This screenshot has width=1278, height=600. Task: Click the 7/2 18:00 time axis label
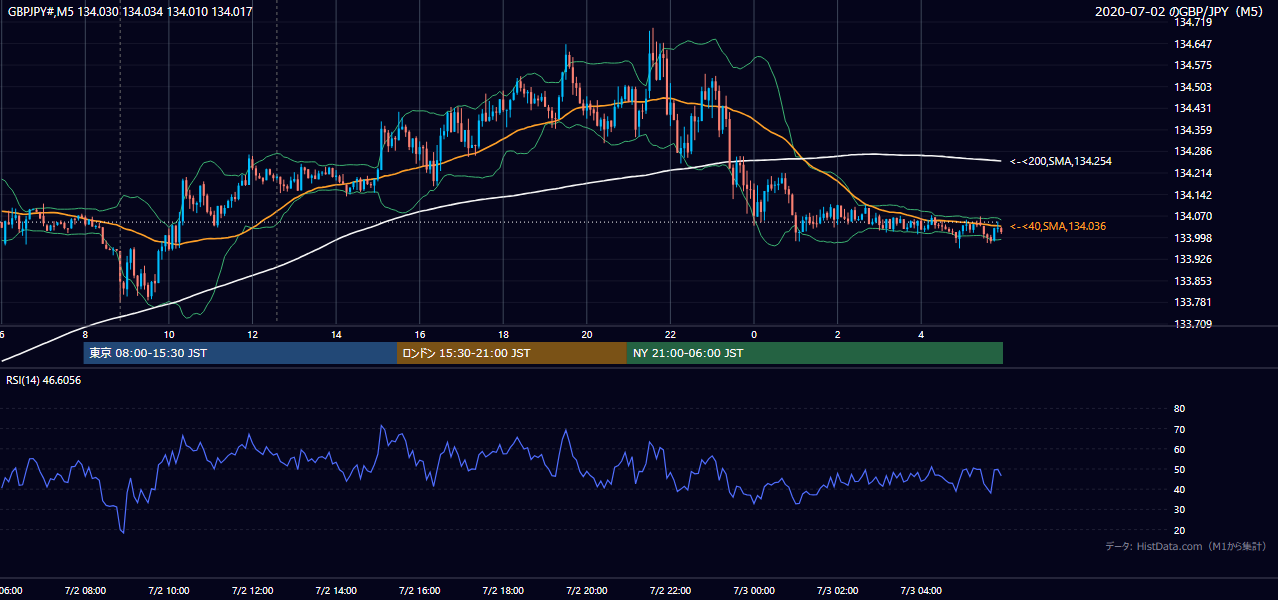(503, 590)
